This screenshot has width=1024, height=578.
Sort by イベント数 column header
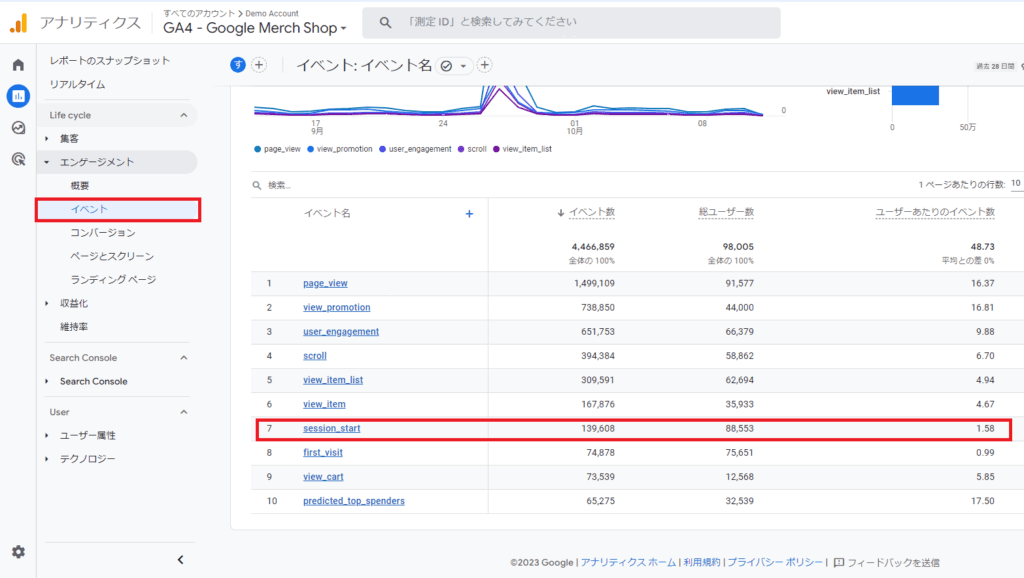[x=591, y=212]
